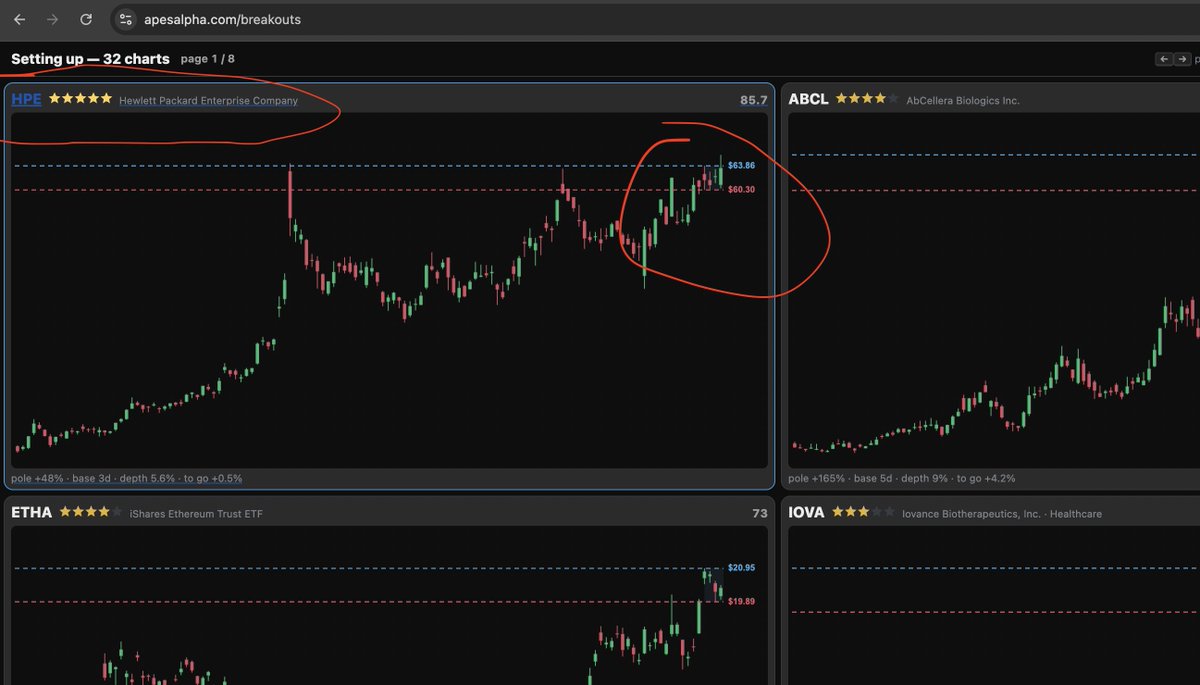Click HPE pole +48% stats line
Image resolution: width=1200 pixels, height=685 pixels.
coord(127,479)
